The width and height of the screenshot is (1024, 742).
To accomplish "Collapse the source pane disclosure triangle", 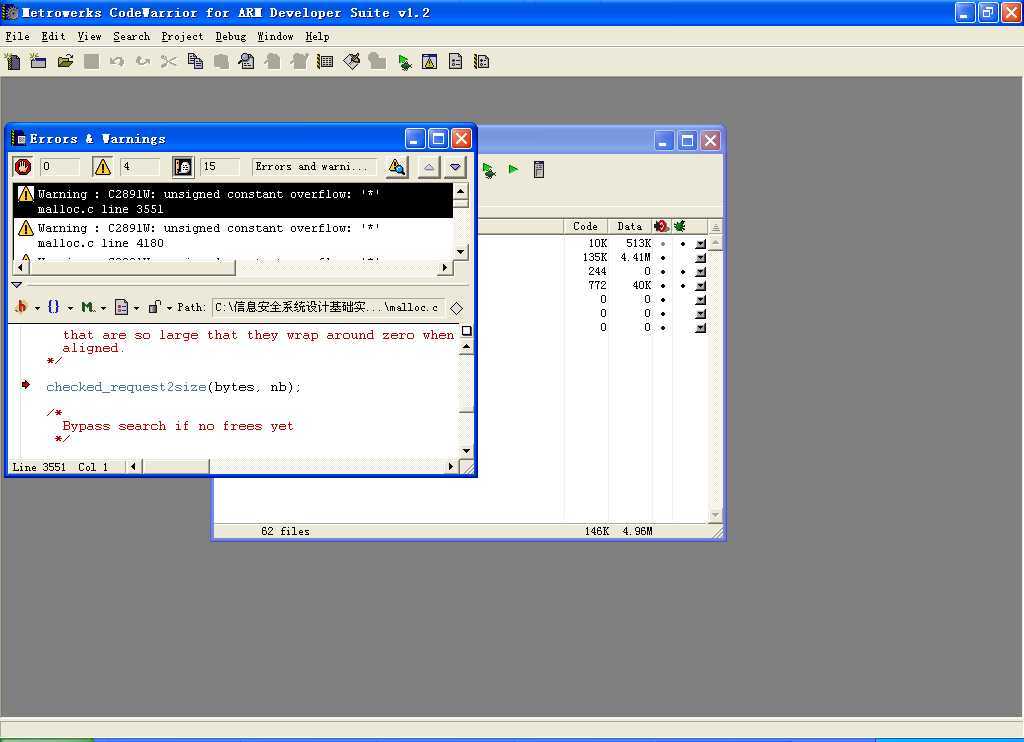I will click(17, 285).
